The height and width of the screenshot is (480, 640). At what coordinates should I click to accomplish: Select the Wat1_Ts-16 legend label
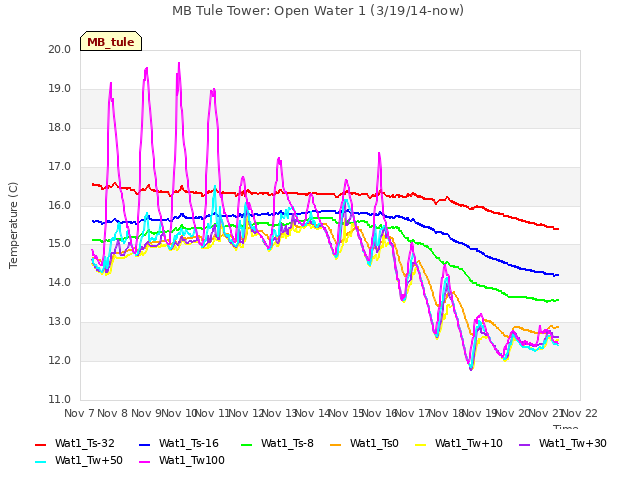[x=189, y=443]
